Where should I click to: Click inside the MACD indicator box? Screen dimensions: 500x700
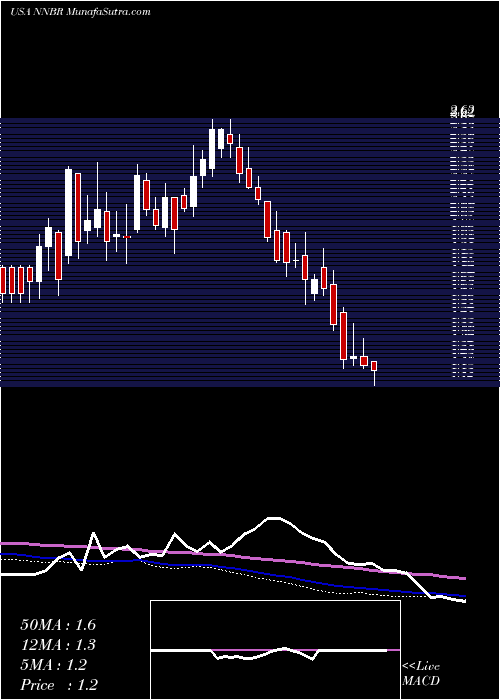[x=275, y=650]
